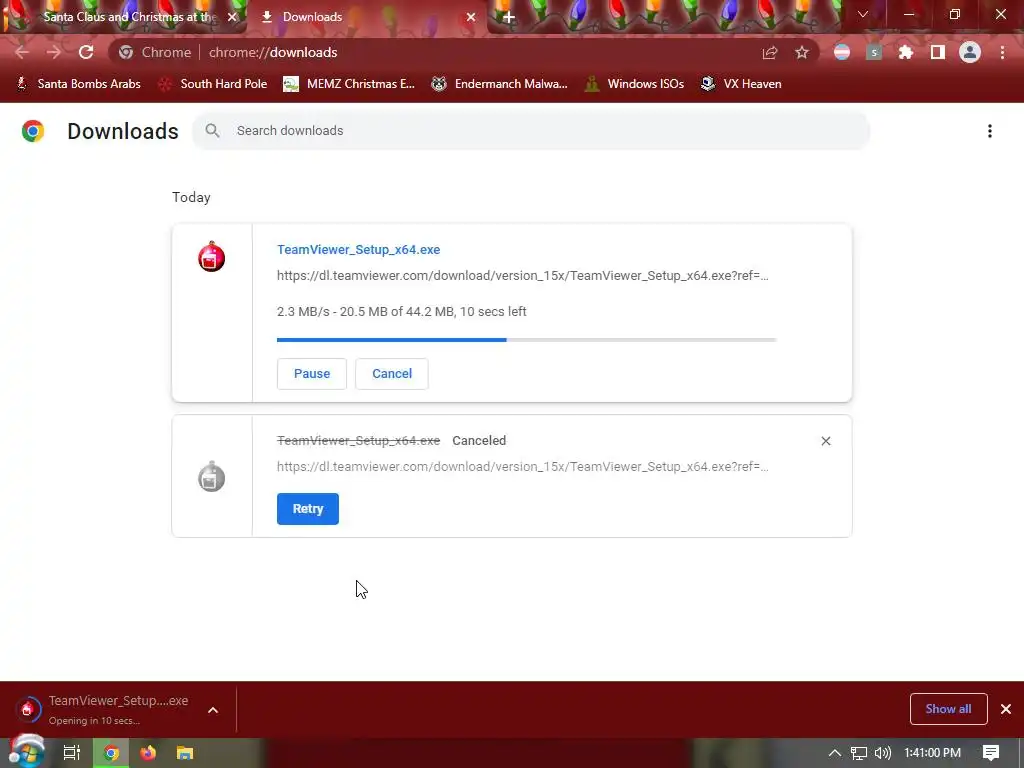
Task: Open Endermanch Malware bookmark
Action: click(499, 84)
